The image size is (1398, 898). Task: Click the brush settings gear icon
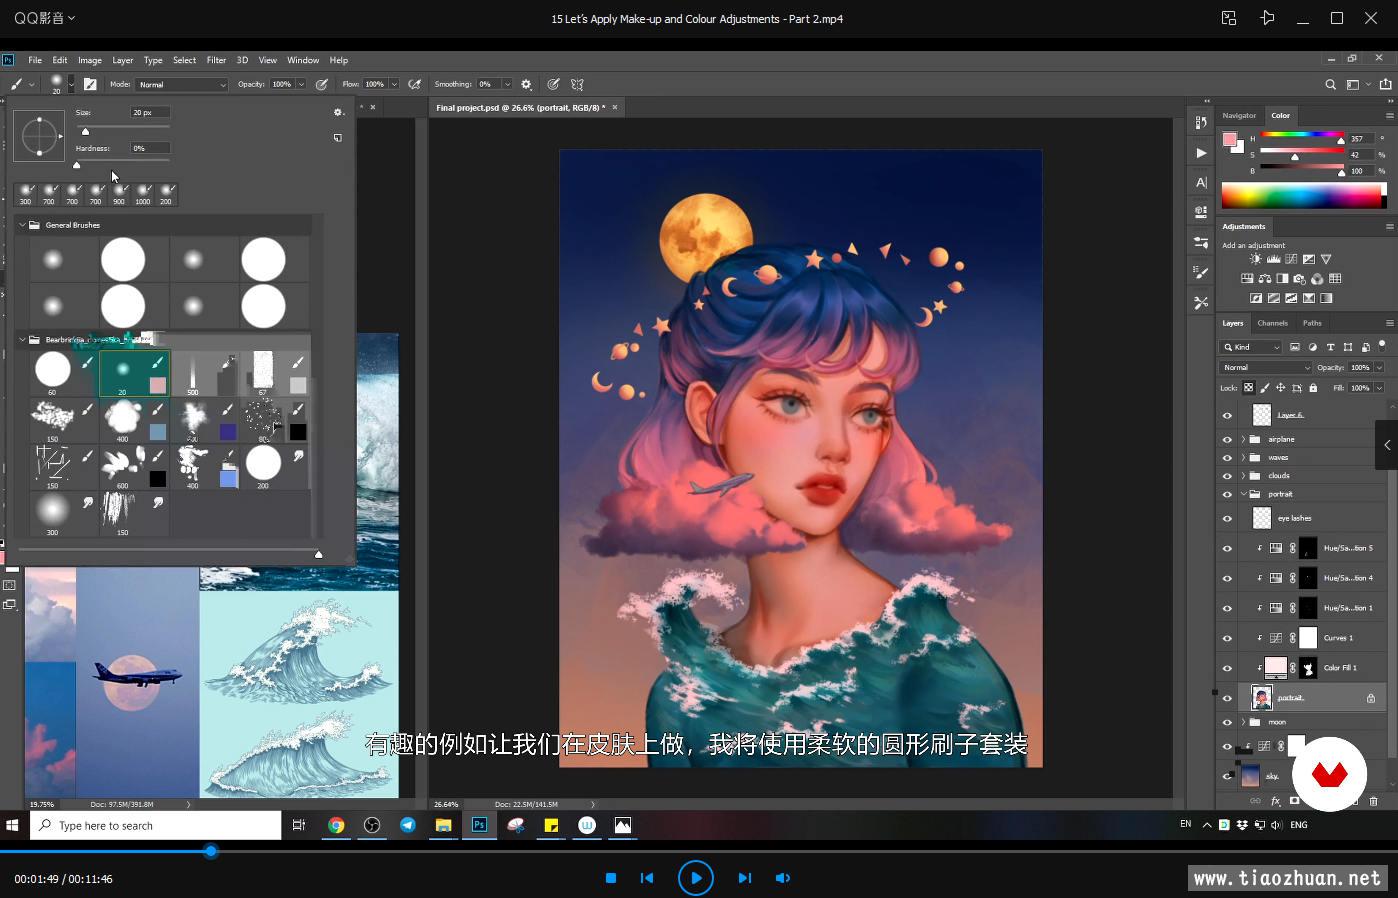[338, 112]
